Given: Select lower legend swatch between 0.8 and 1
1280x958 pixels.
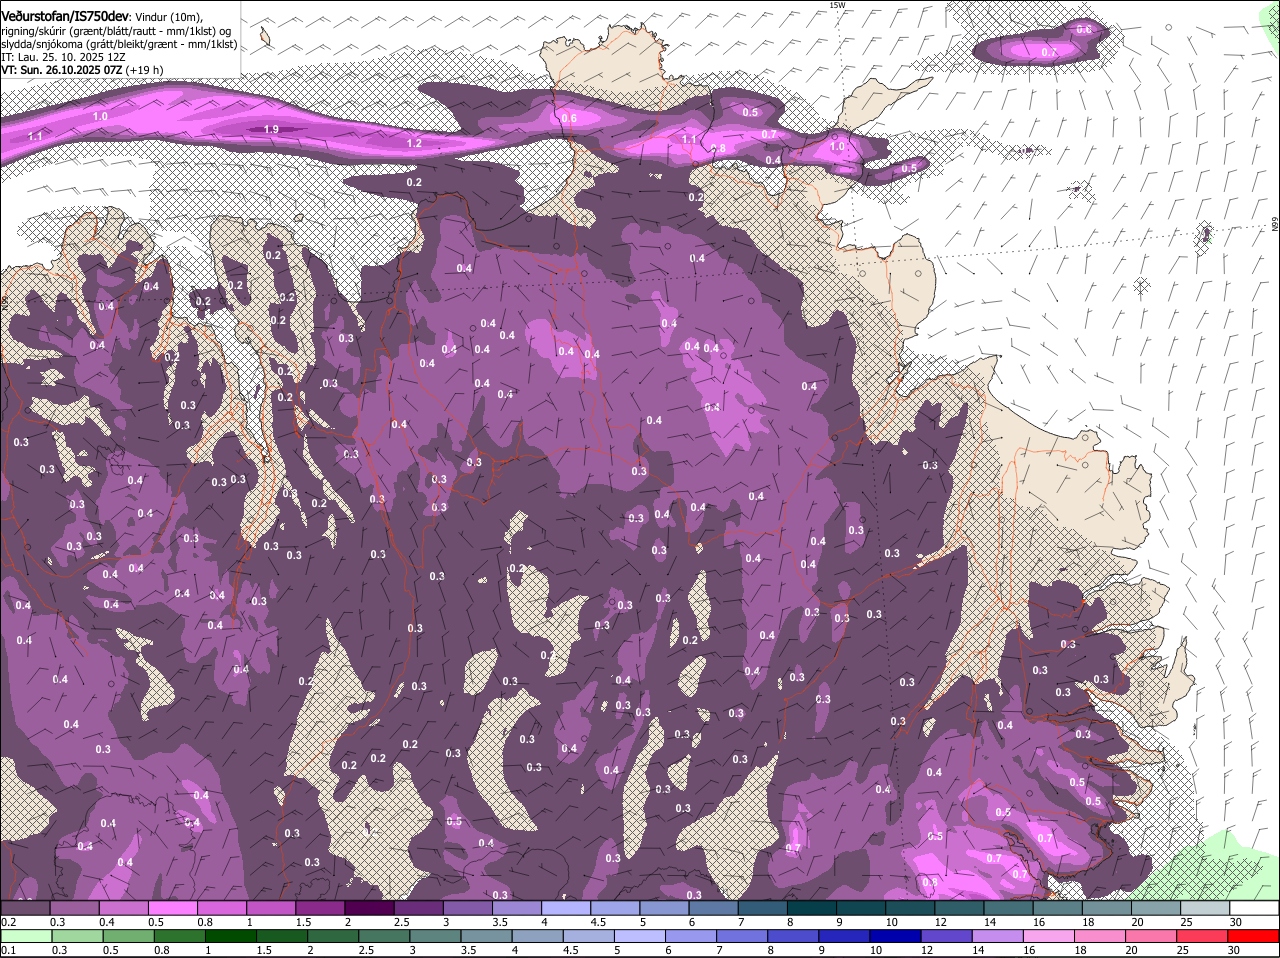Looking at the screenshot, I should coord(182,936).
